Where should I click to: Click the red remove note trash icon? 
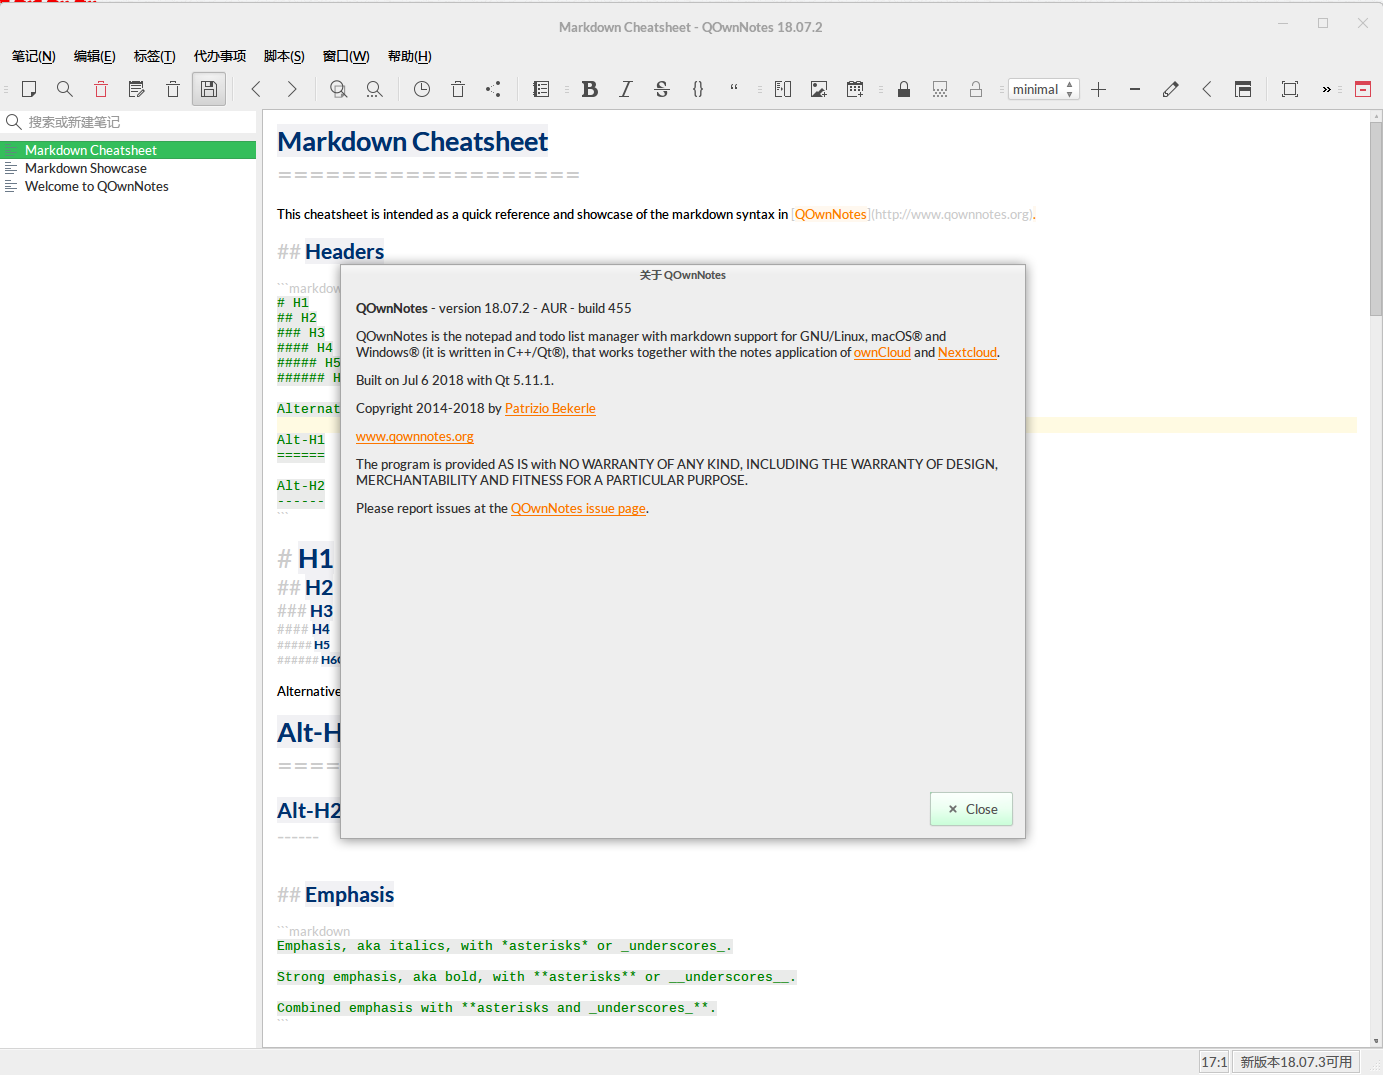[101, 89]
